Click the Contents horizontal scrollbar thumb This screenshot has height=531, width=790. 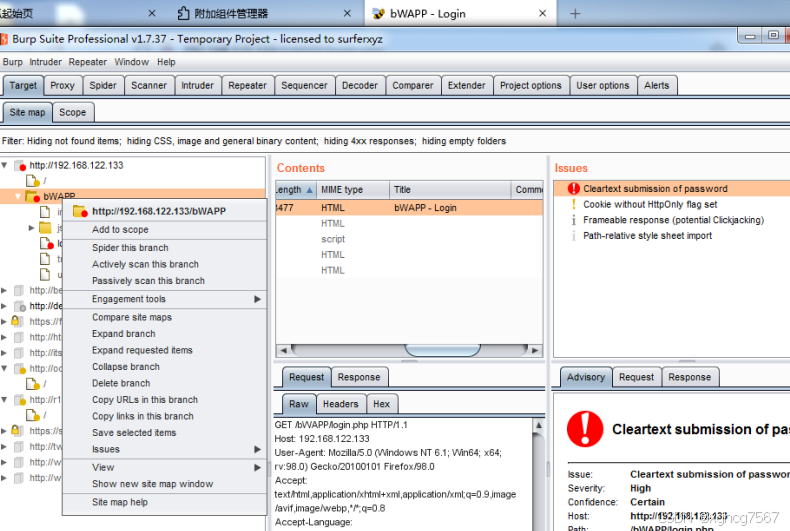tap(442, 350)
